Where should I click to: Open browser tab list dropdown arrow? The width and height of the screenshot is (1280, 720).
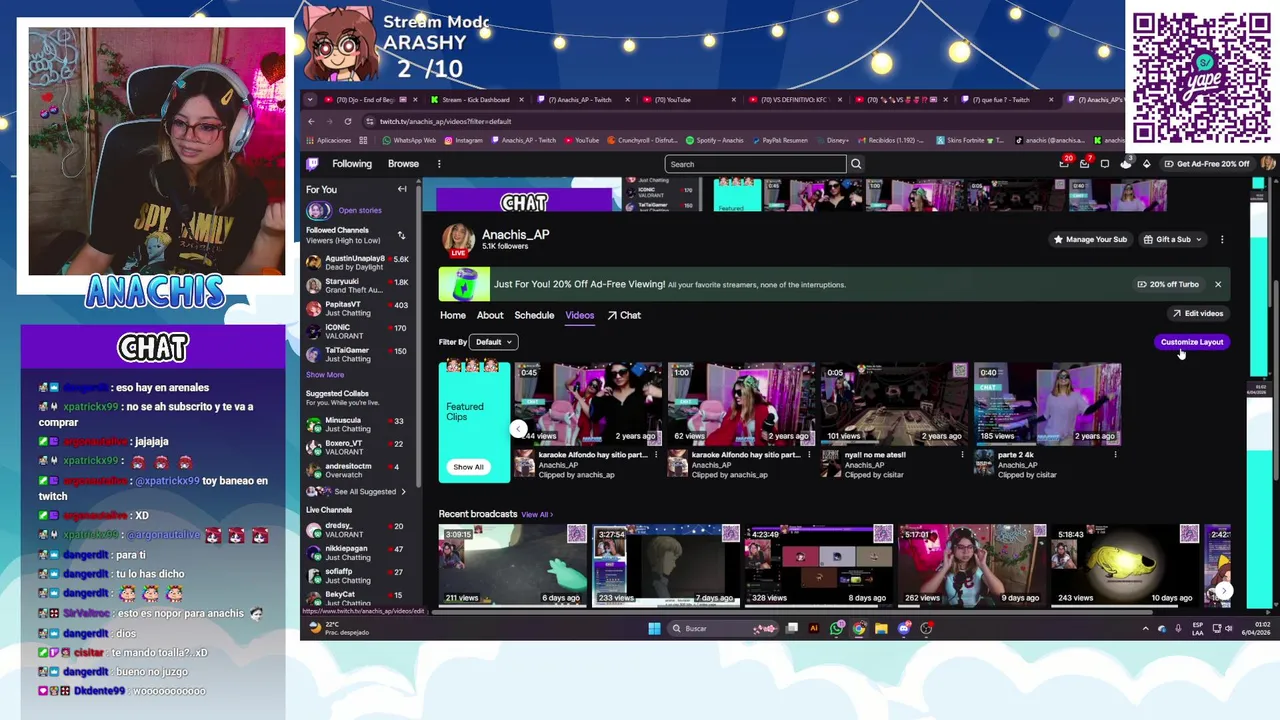[x=309, y=100]
